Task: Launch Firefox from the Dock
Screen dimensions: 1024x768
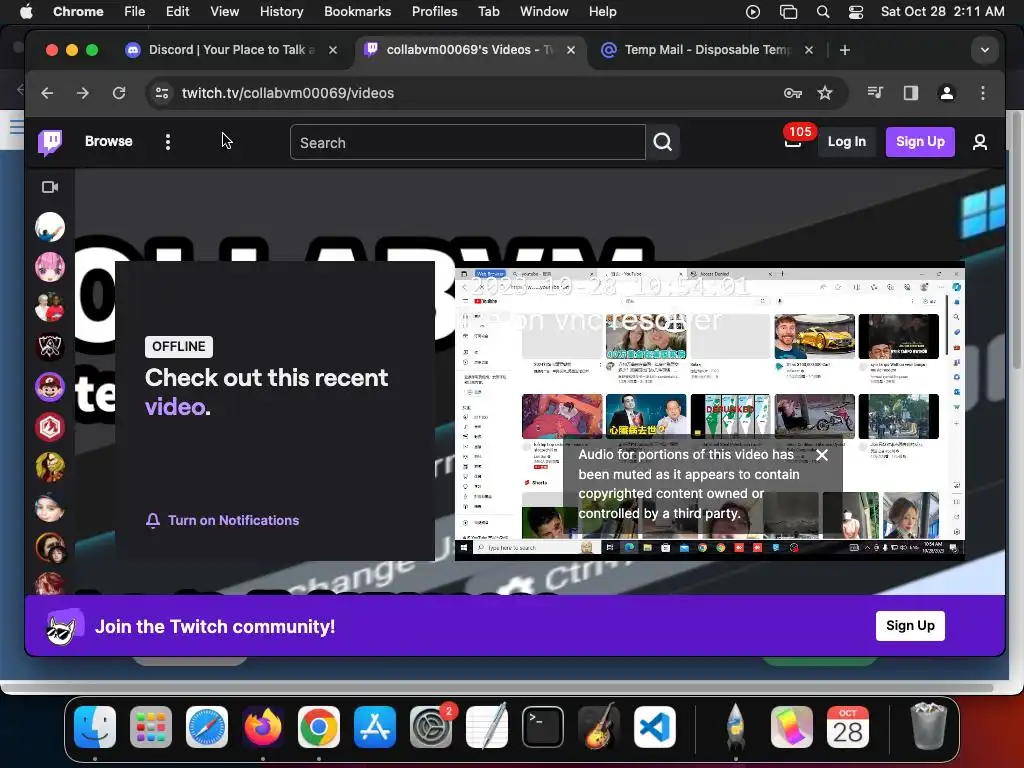Action: [x=263, y=727]
